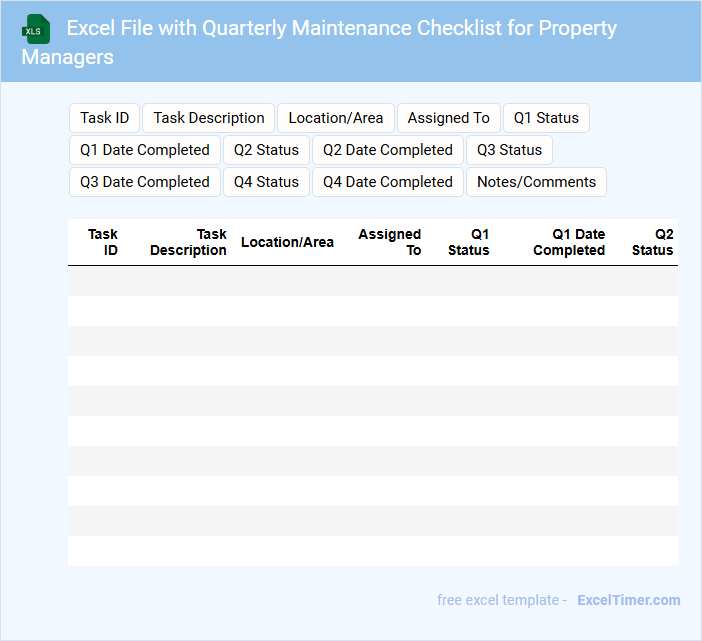Image resolution: width=702 pixels, height=641 pixels.
Task: Click the first empty table row
Action: coord(372,281)
